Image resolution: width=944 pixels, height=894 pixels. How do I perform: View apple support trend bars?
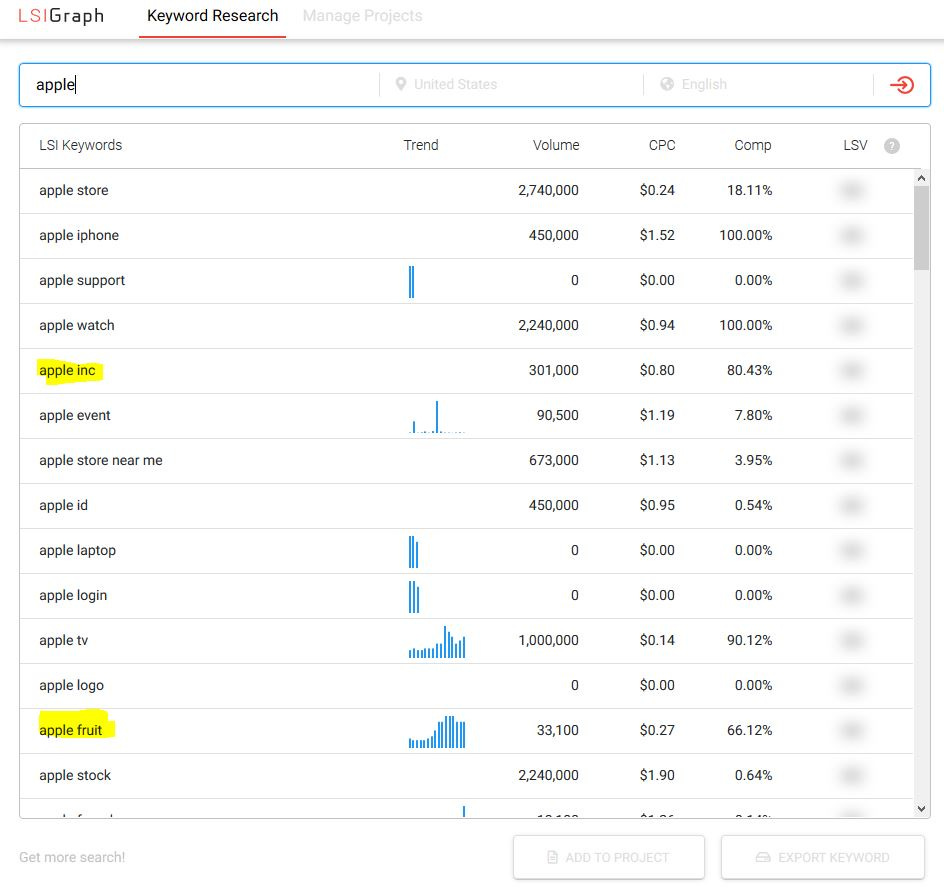411,282
